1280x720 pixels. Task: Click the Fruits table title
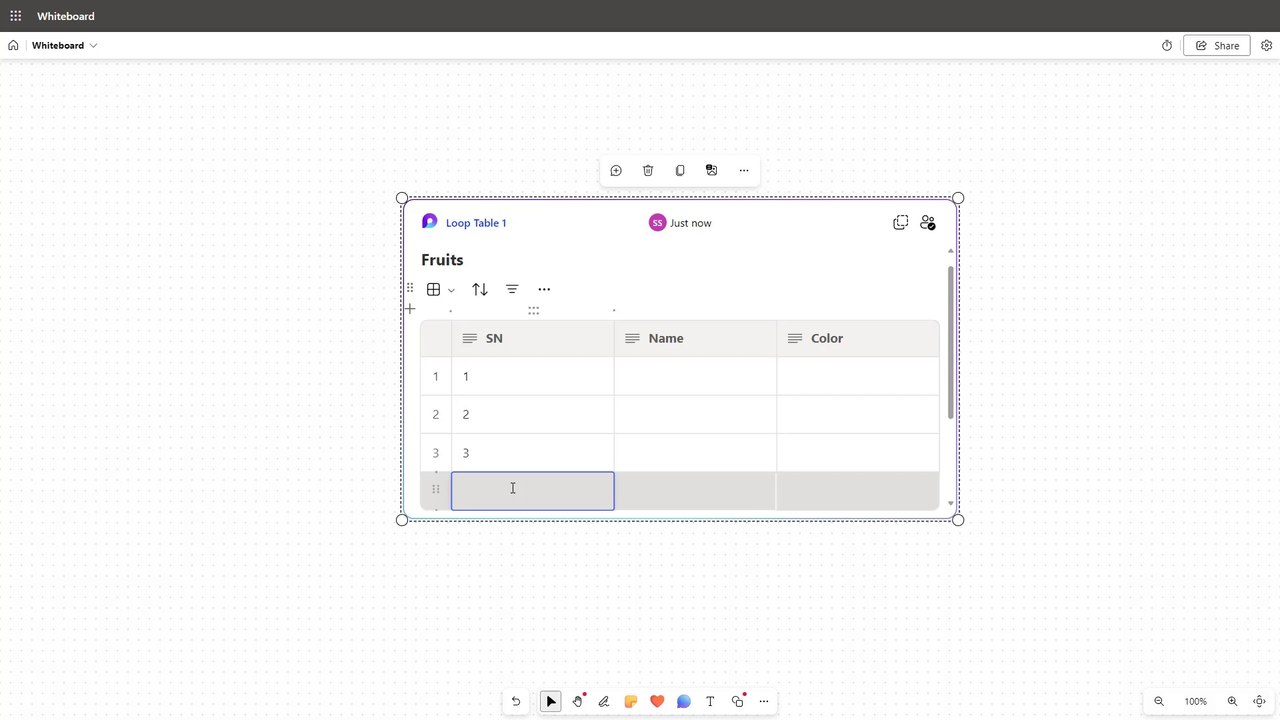click(x=442, y=260)
